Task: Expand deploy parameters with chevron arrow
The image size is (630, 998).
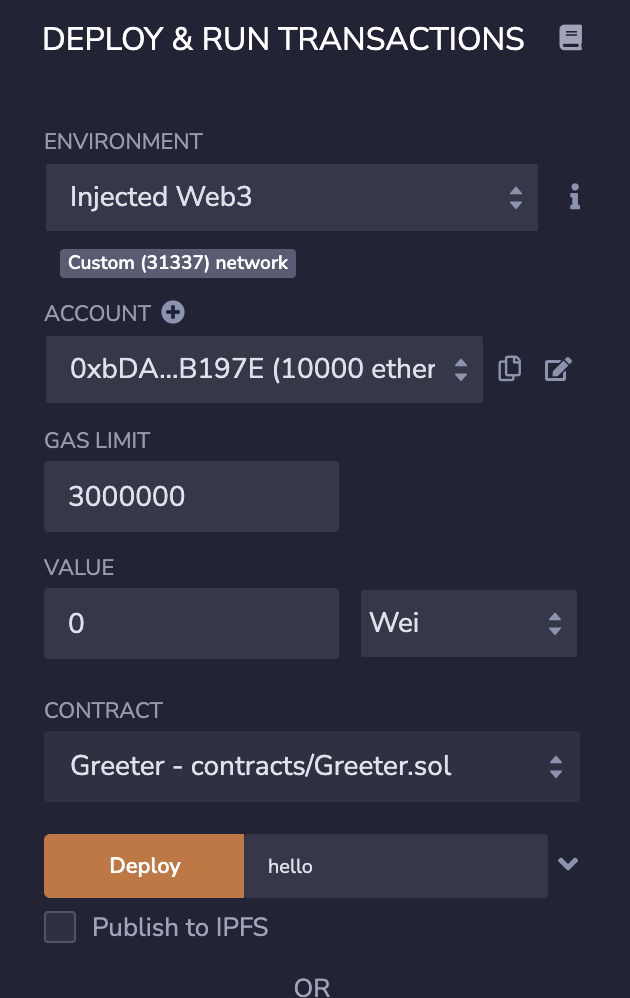Action: 568,864
